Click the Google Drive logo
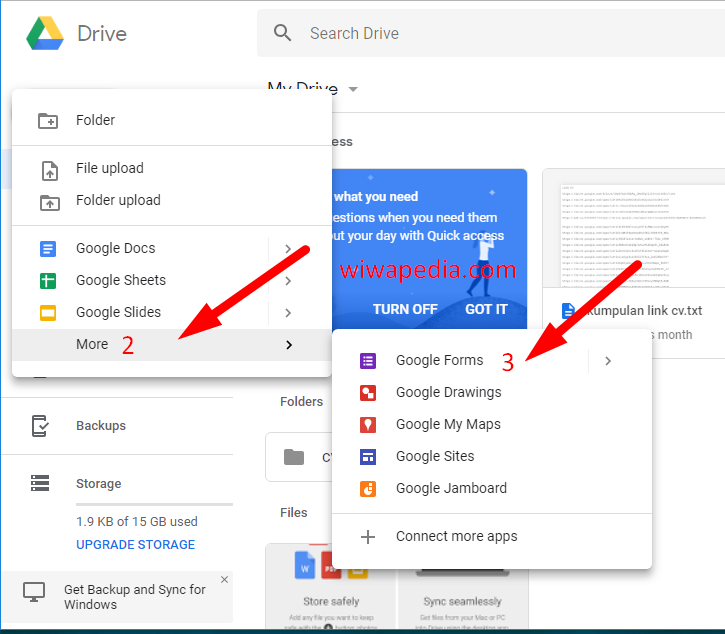Screen dimensions: 725x634 45,33
